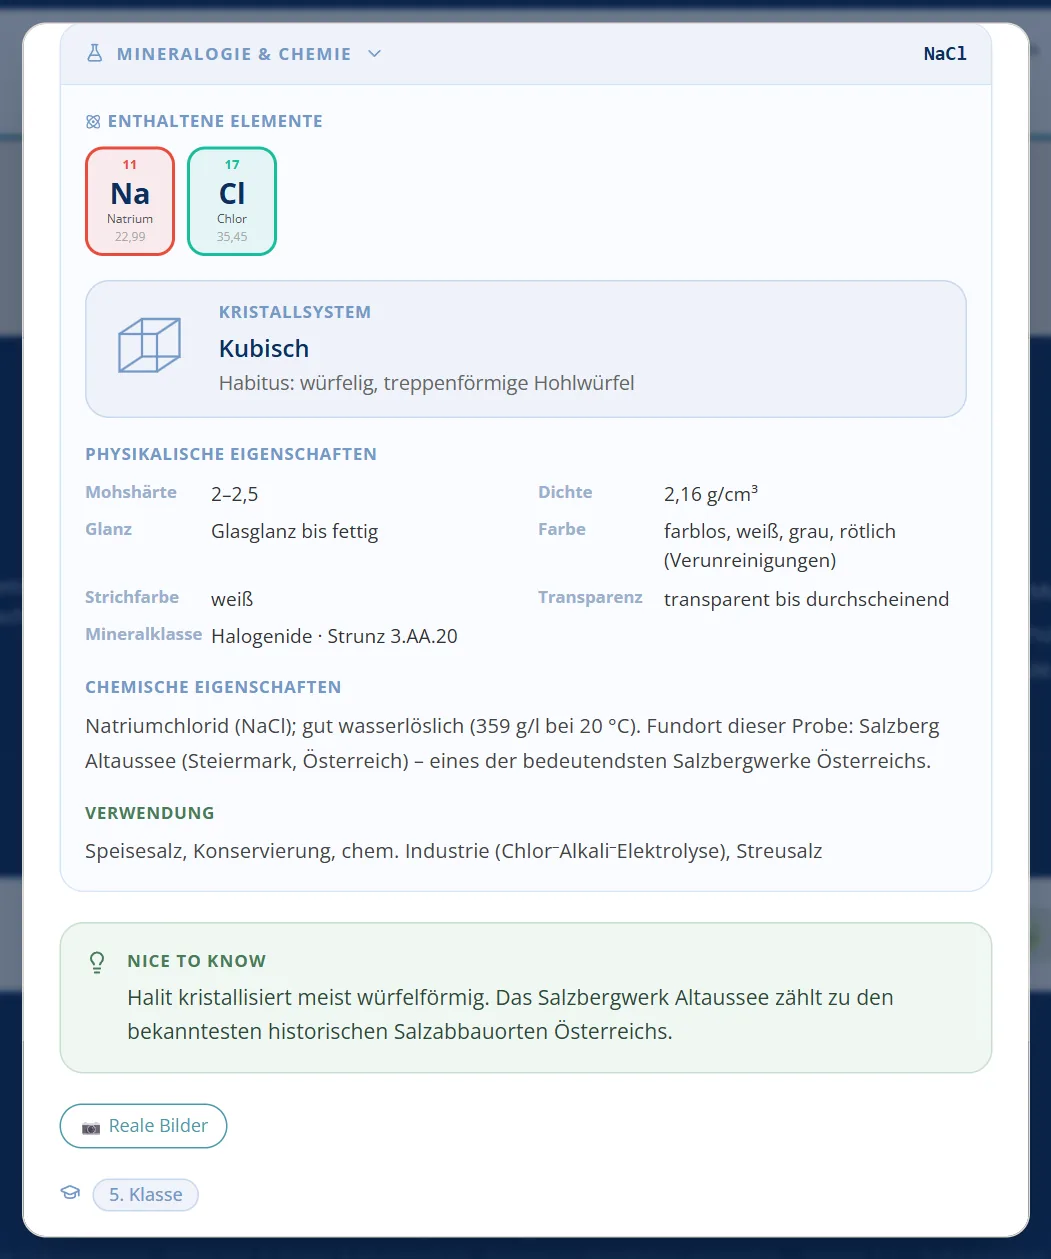The width and height of the screenshot is (1051, 1259).
Task: Click the Farbe value farblos, weiß, grau
Action: pyautogui.click(x=780, y=546)
